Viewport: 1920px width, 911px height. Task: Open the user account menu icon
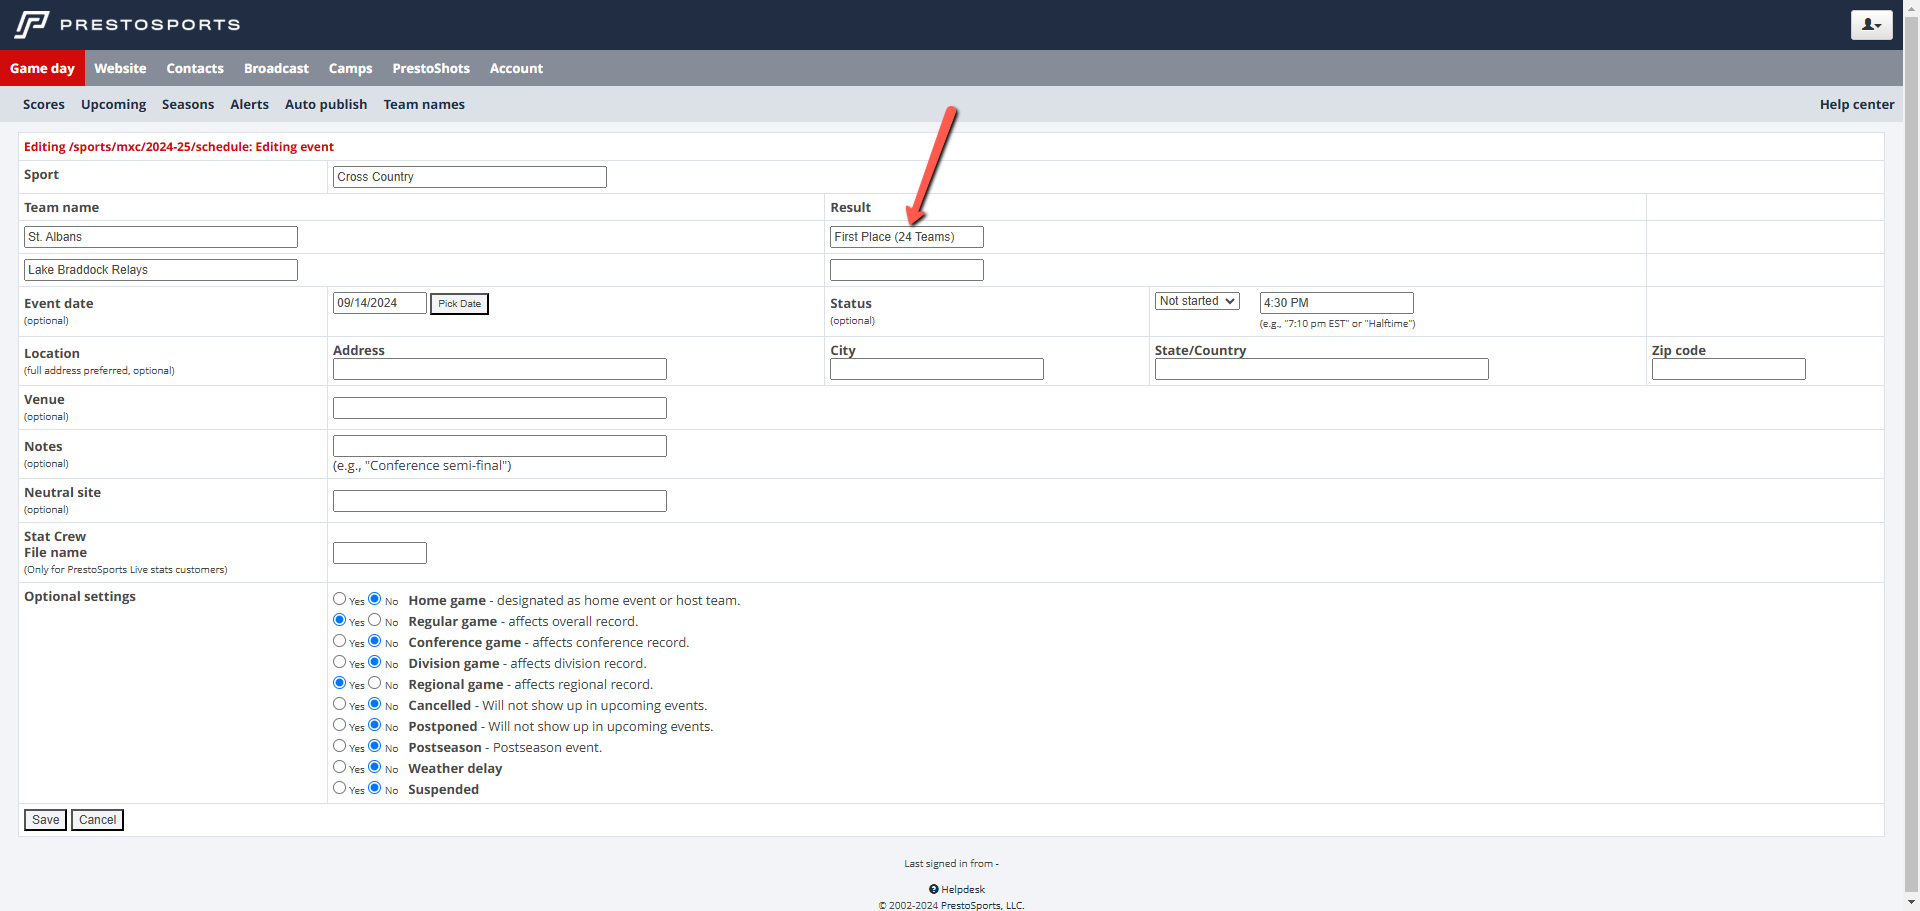pyautogui.click(x=1871, y=25)
